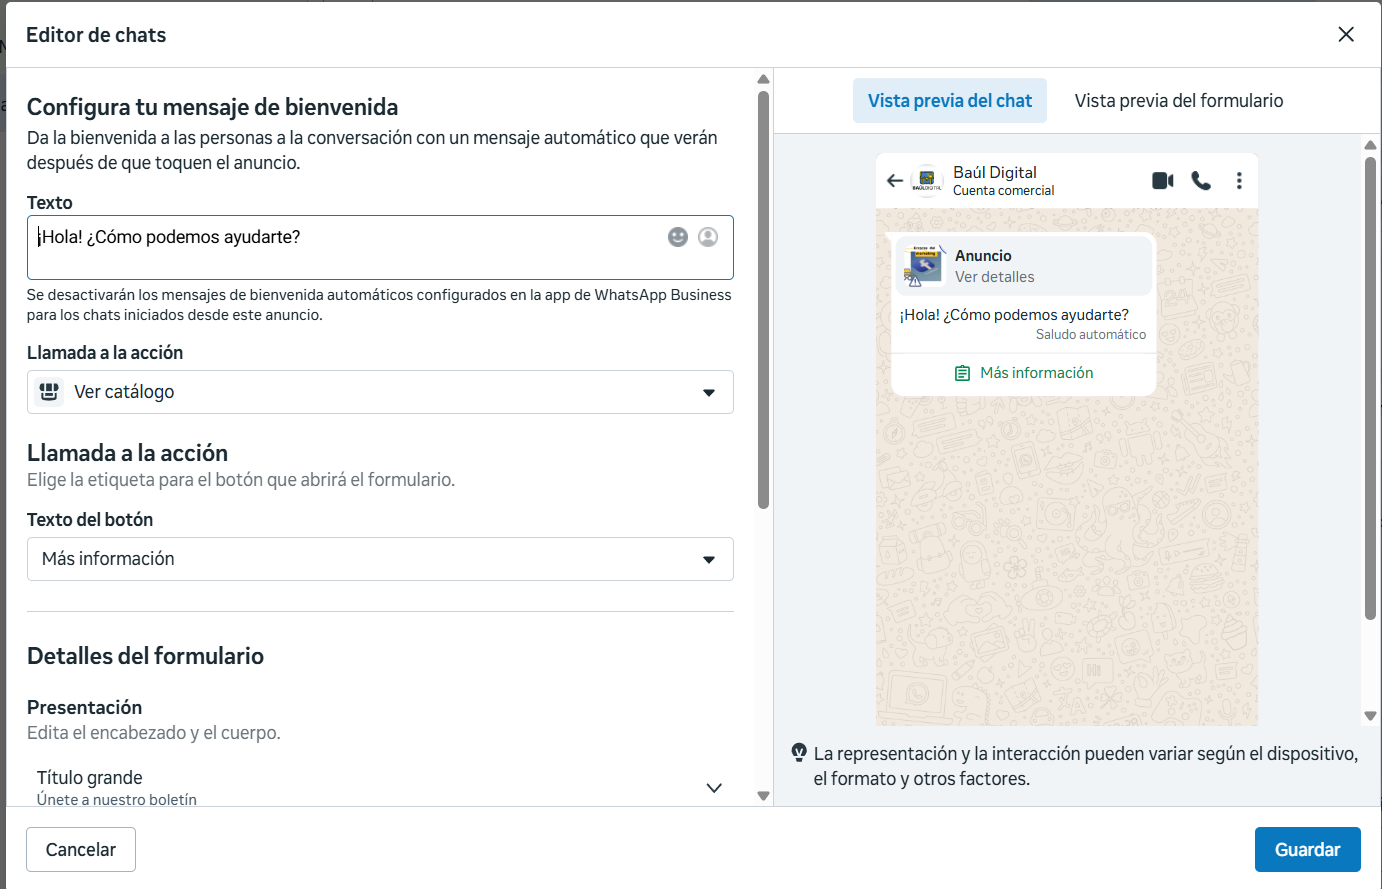Click the Guardar button
The height and width of the screenshot is (889, 1382).
1307,849
